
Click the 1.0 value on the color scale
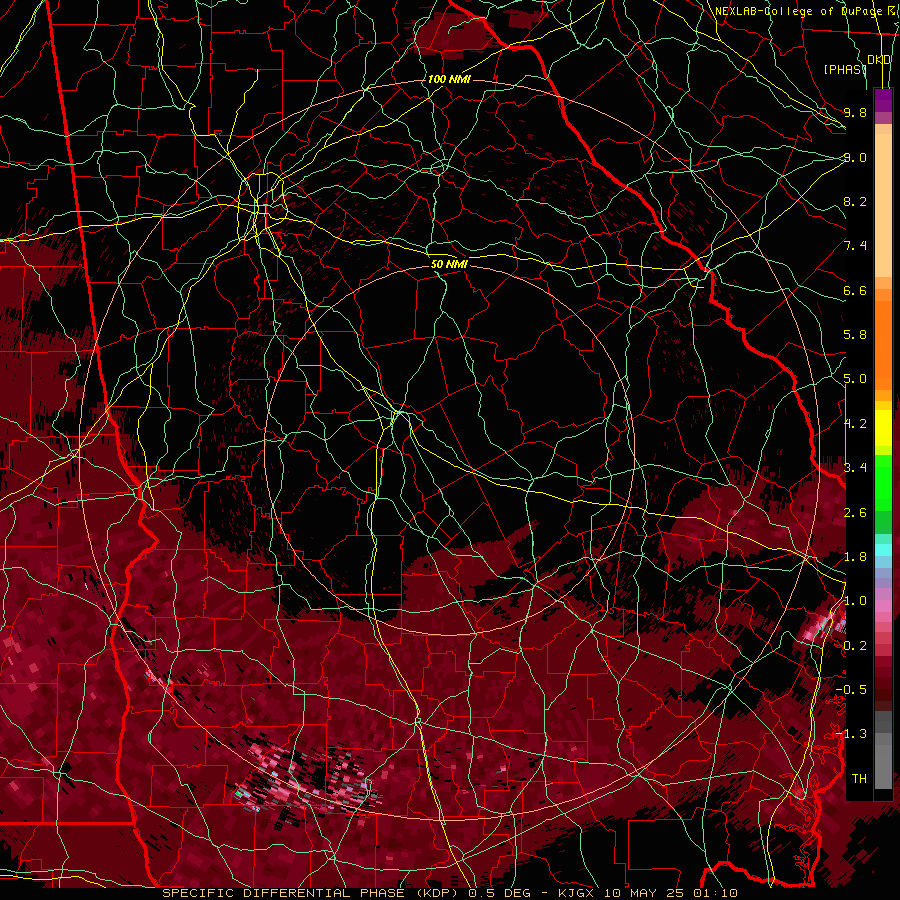pos(855,601)
